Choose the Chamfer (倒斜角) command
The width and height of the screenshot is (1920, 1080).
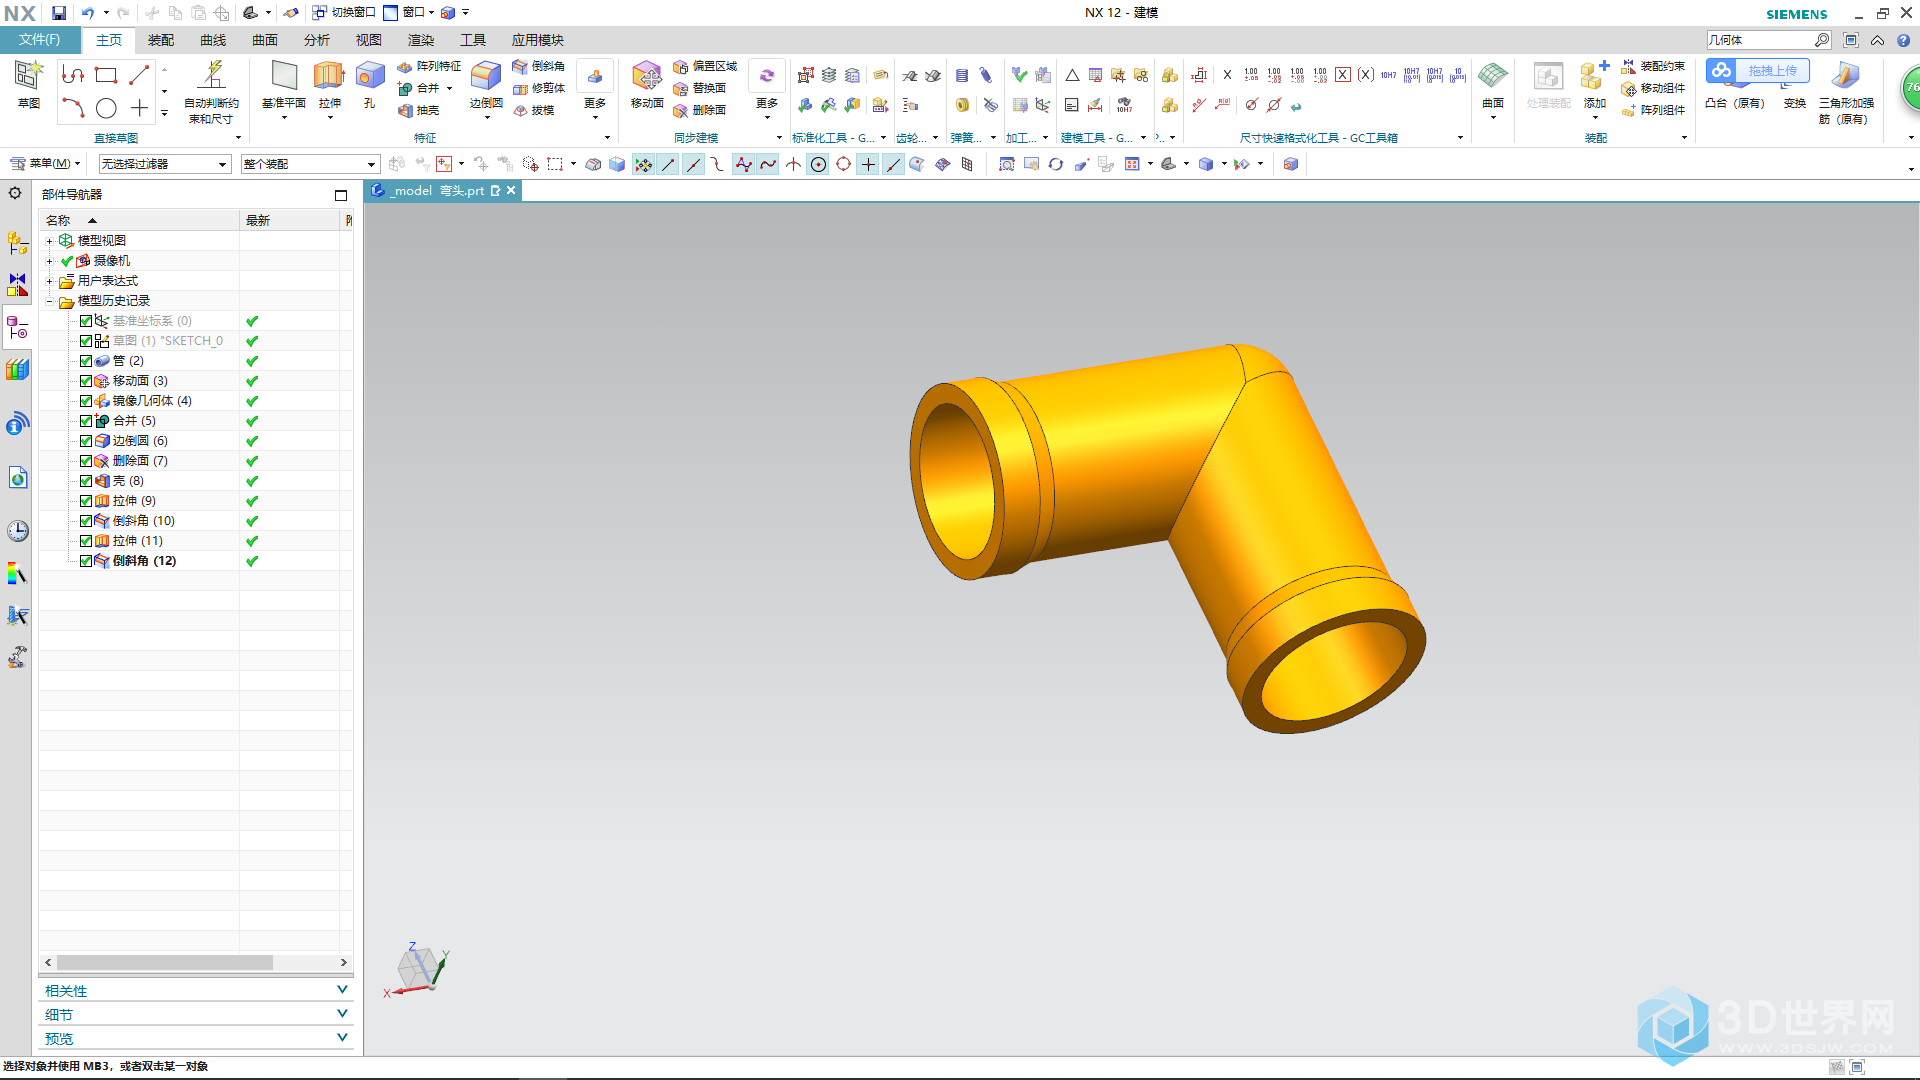point(539,66)
